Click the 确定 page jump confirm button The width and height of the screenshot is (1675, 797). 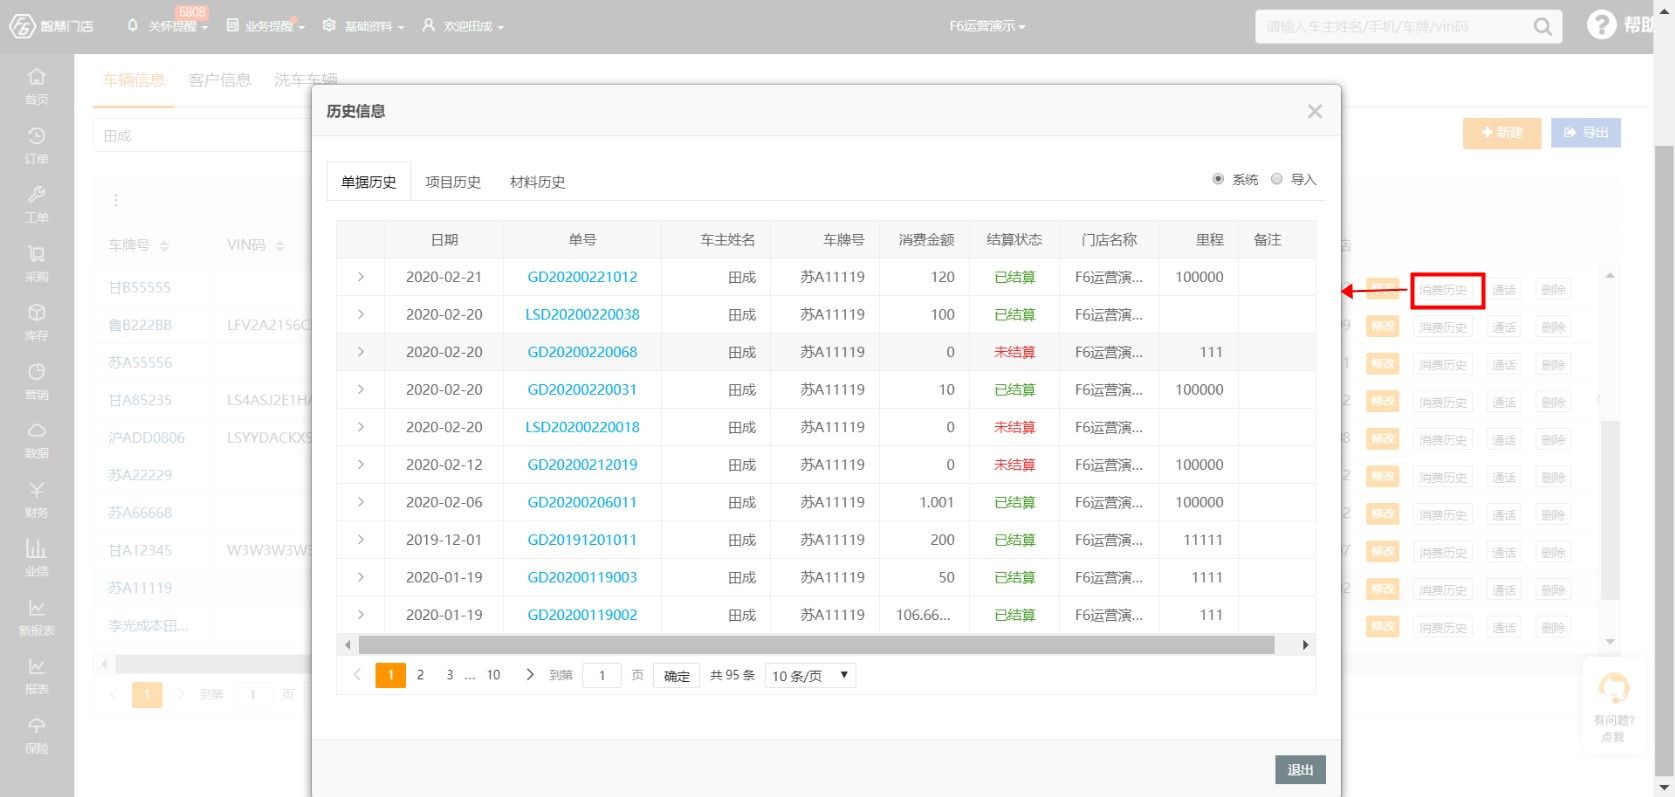[x=677, y=676]
